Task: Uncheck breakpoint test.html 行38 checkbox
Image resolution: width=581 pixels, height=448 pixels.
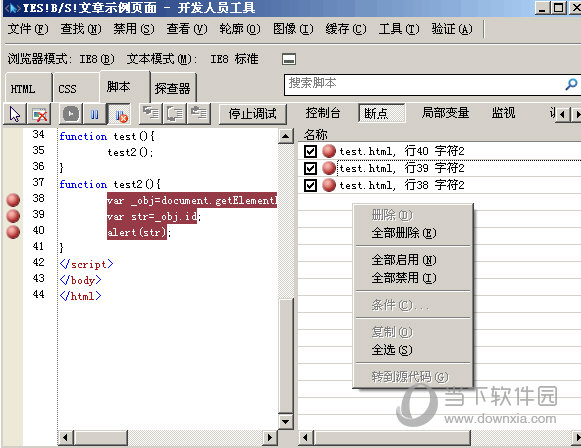Action: click(310, 185)
